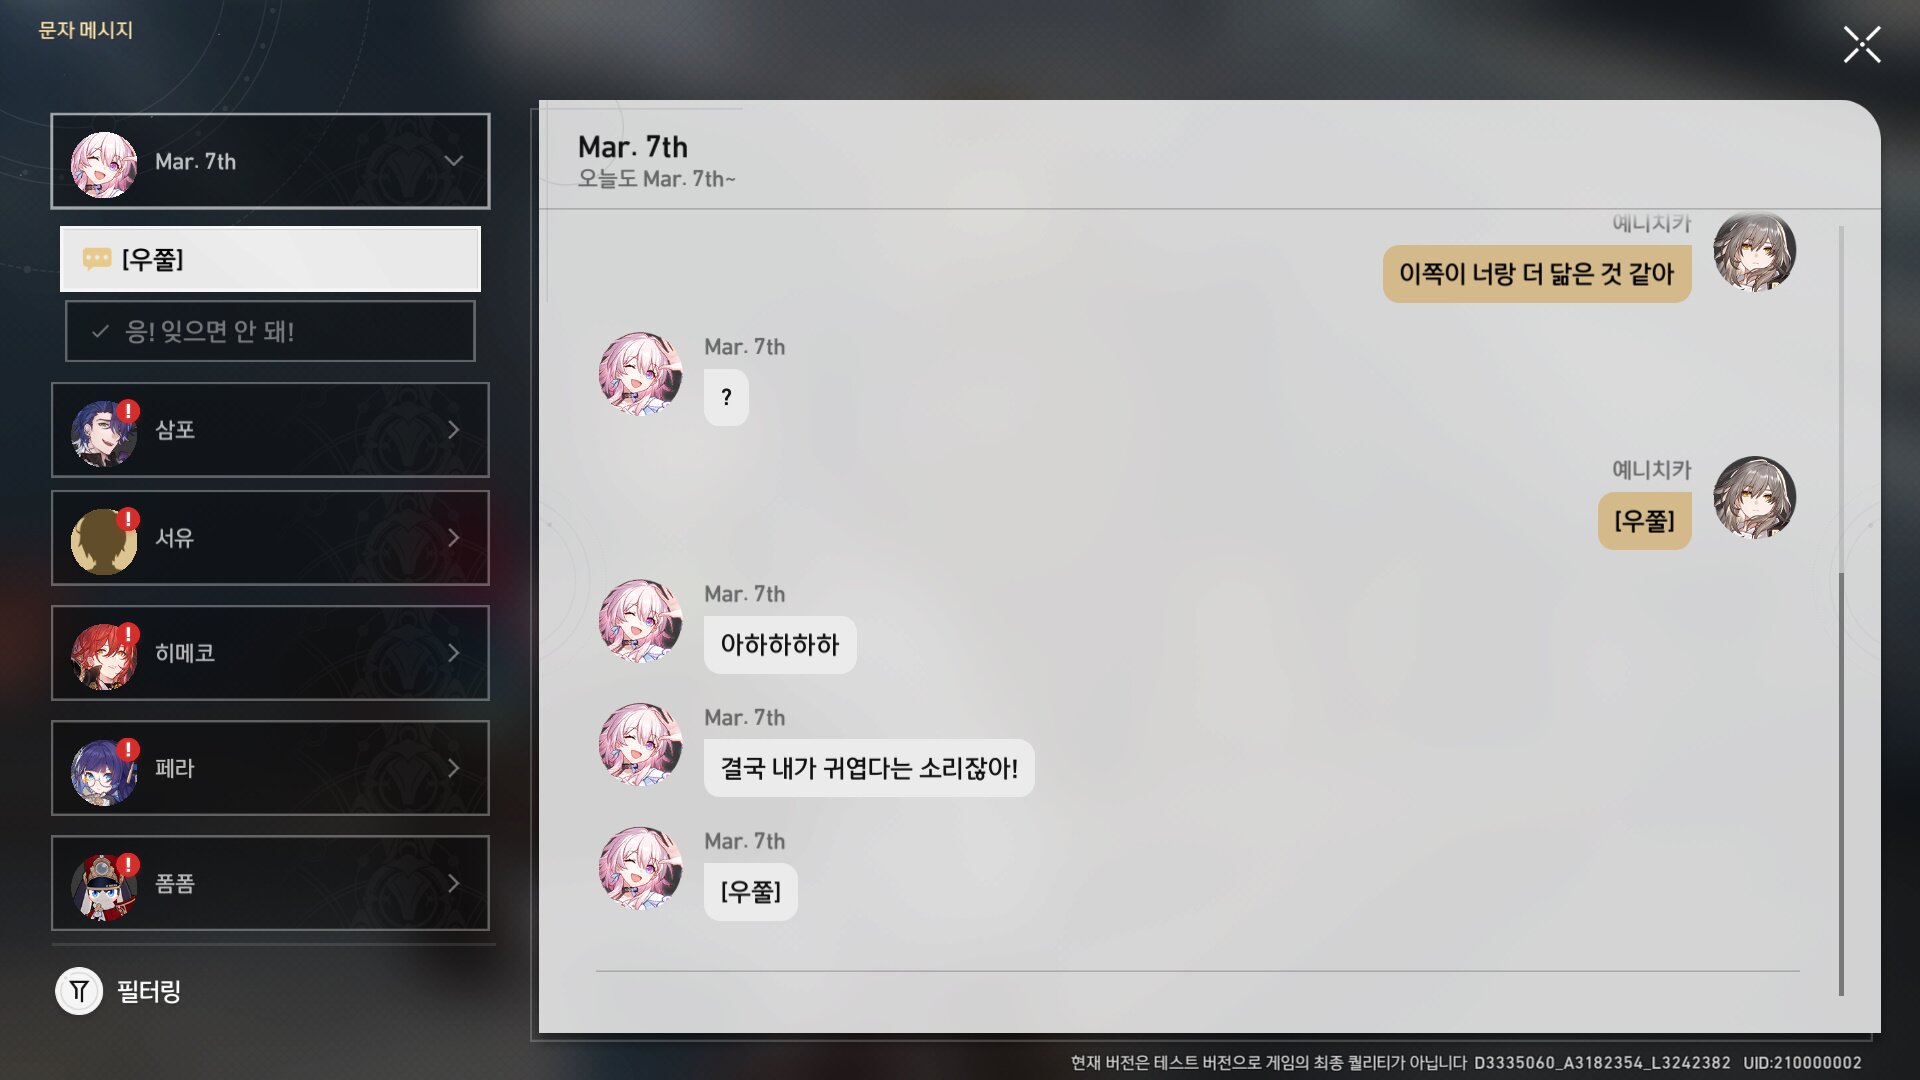Viewport: 1920px width, 1080px height.
Task: Collapse the Mar. 7th contact chevron
Action: [454, 161]
